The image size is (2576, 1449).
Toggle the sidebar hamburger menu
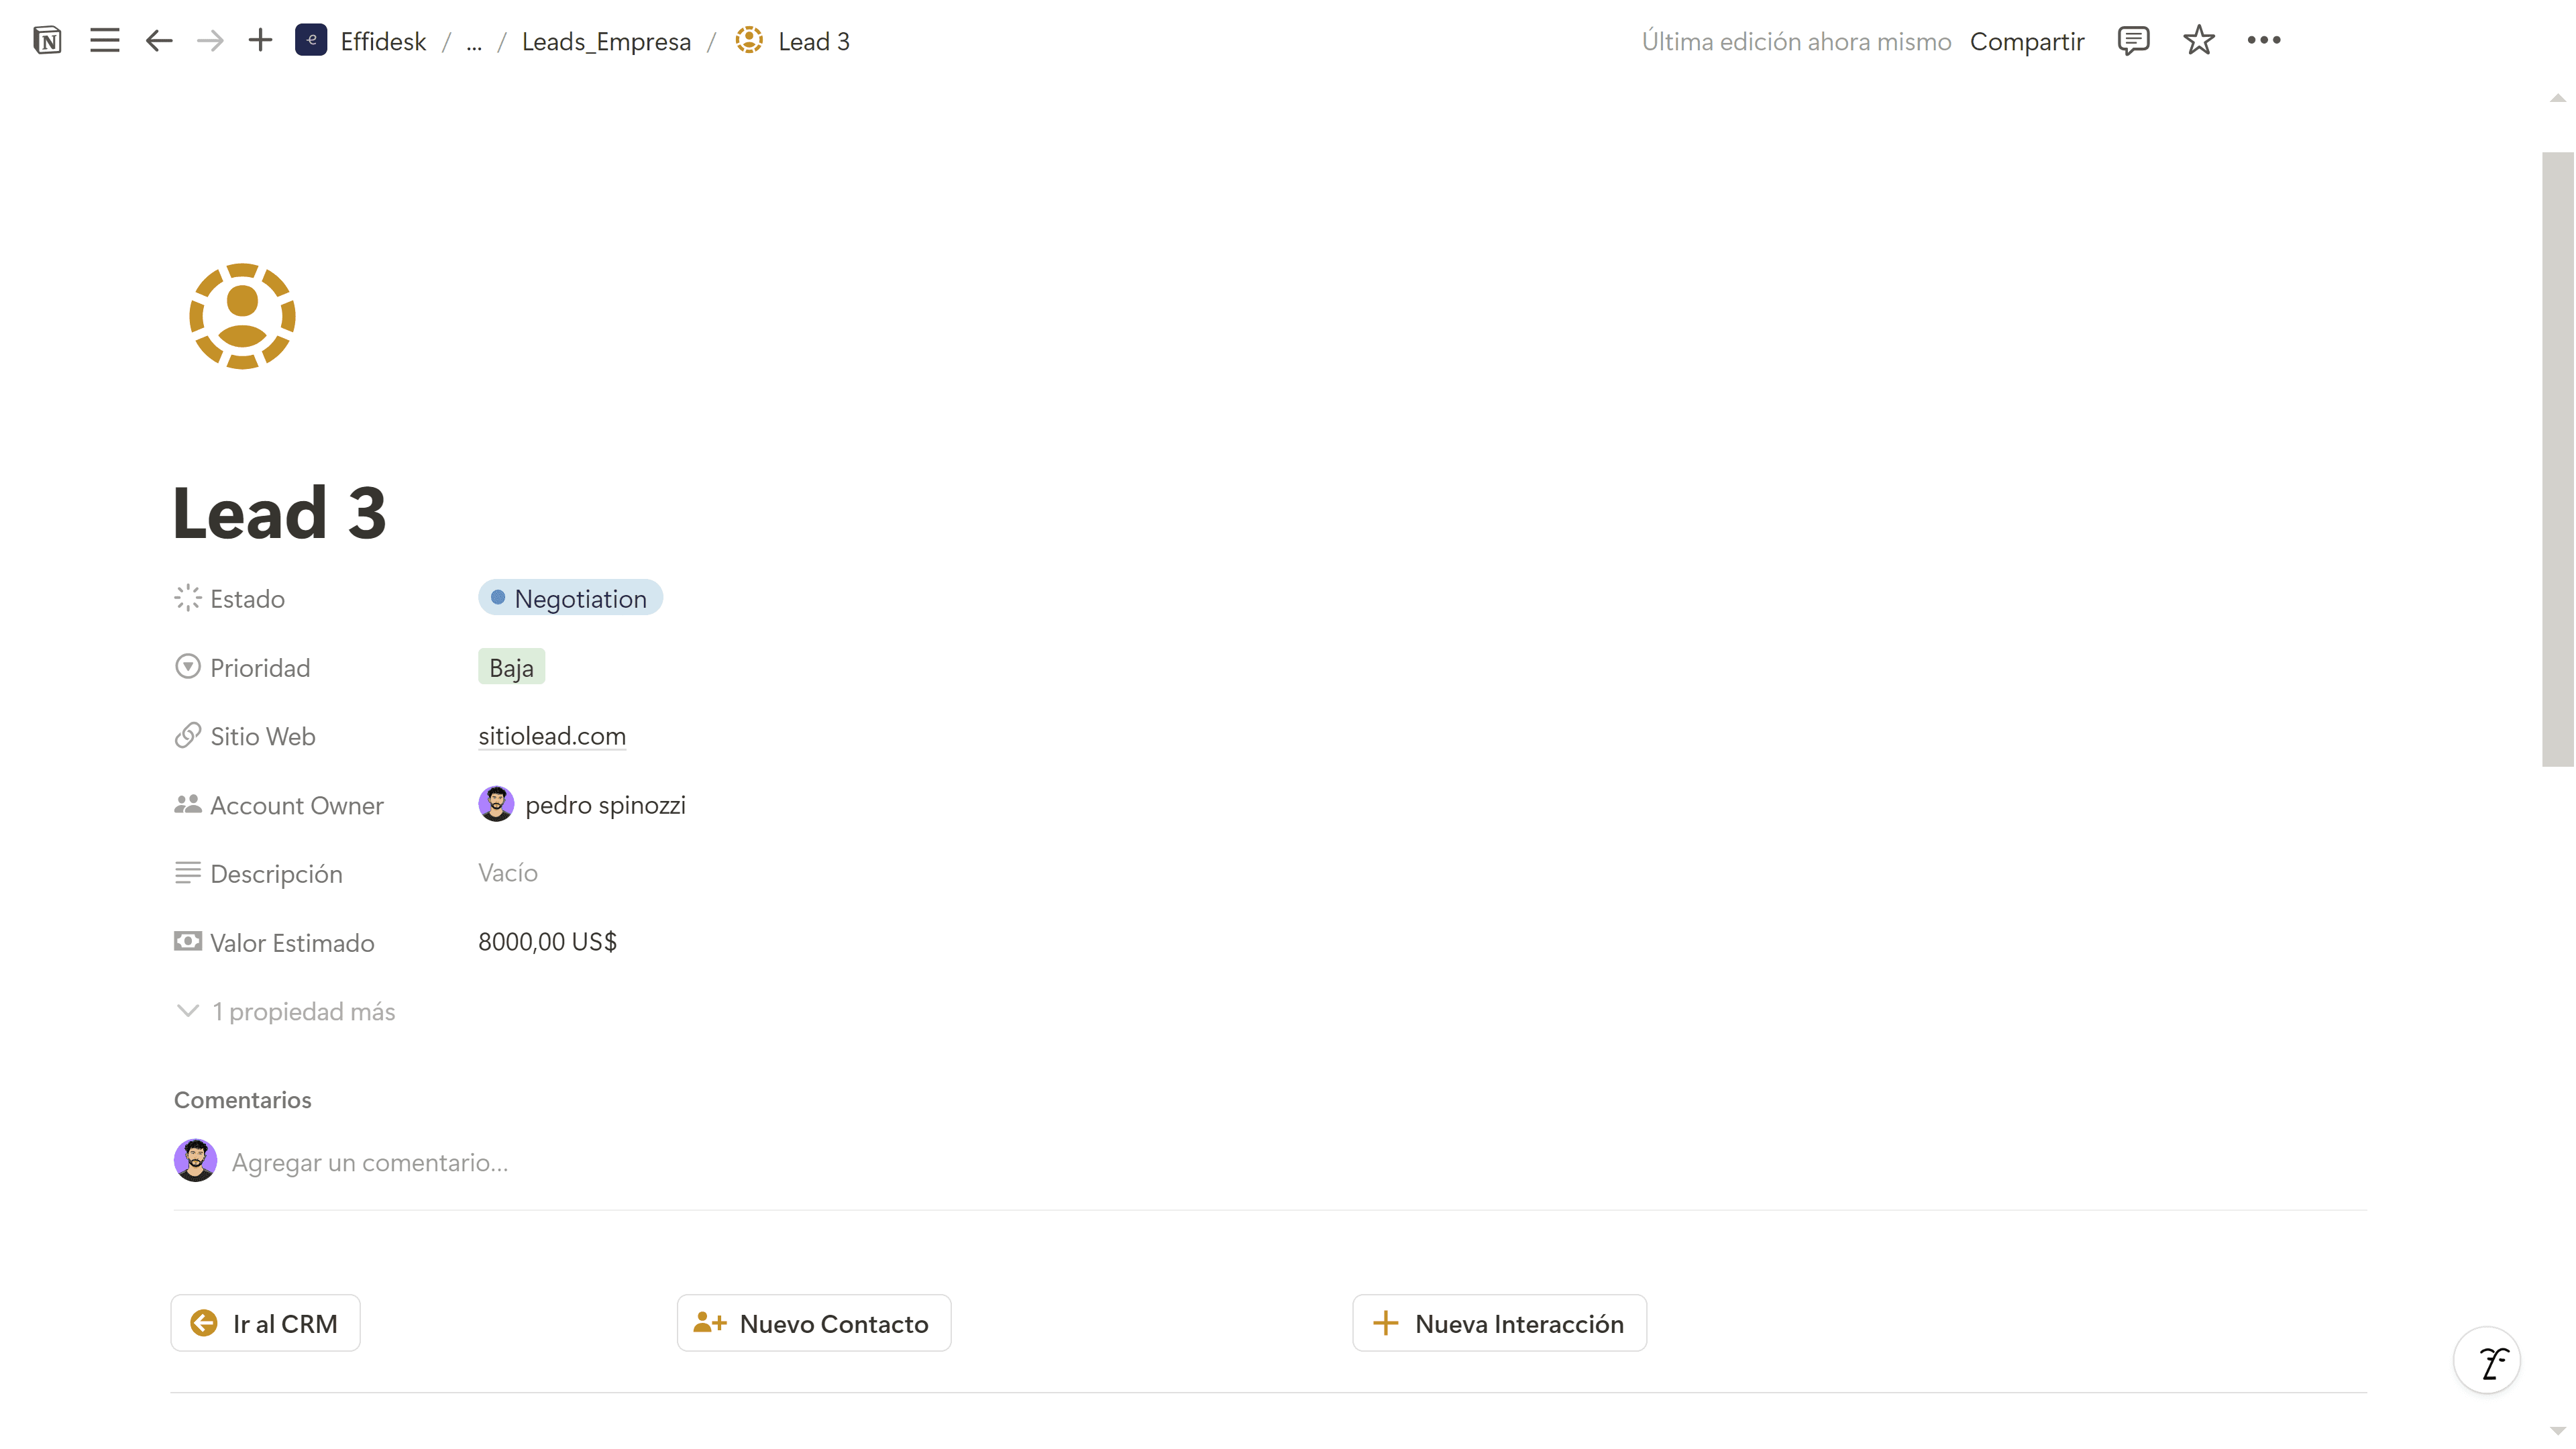[x=104, y=41]
